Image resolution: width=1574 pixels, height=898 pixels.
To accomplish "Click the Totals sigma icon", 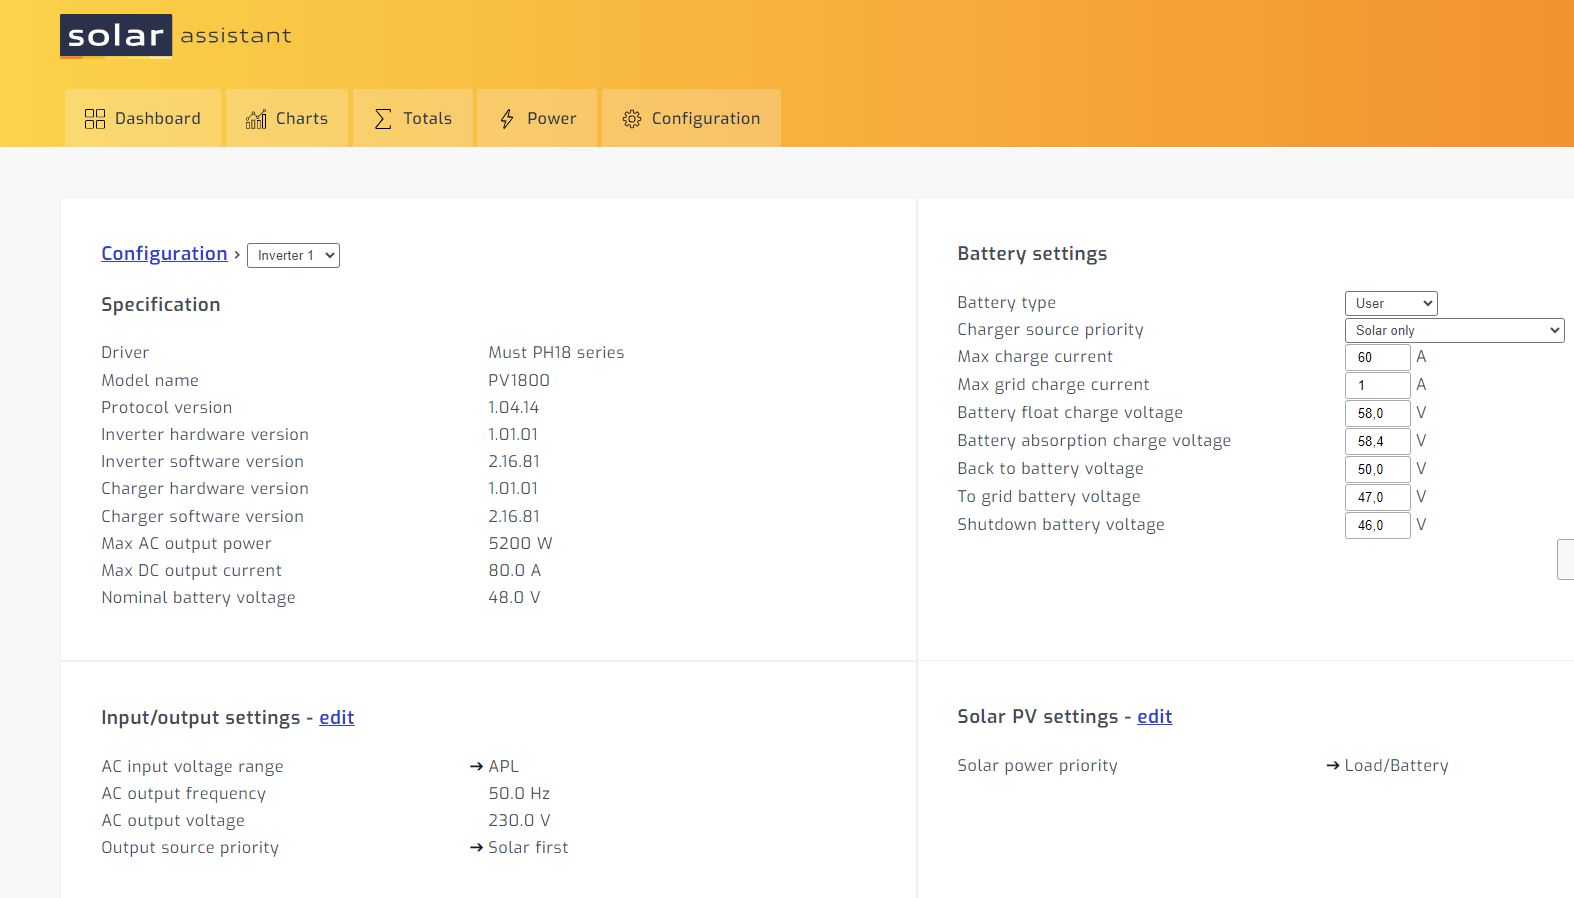I will click(x=383, y=119).
